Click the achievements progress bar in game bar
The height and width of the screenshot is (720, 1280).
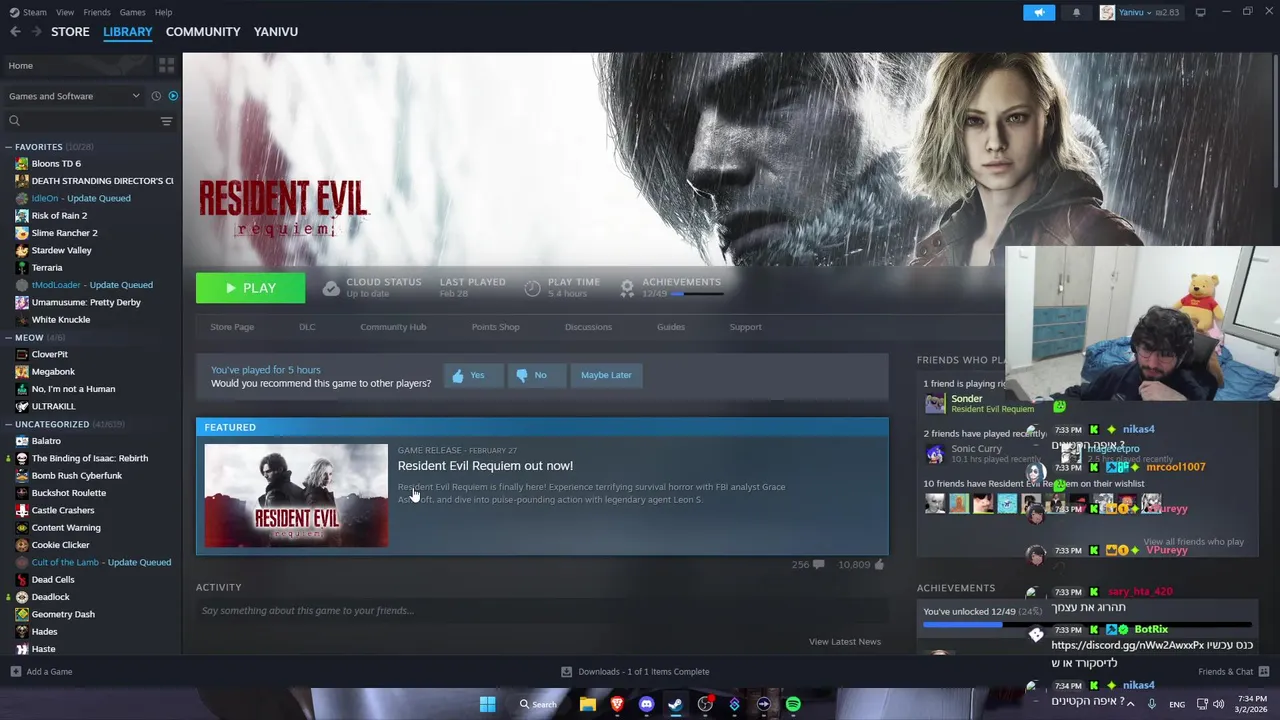click(x=696, y=295)
